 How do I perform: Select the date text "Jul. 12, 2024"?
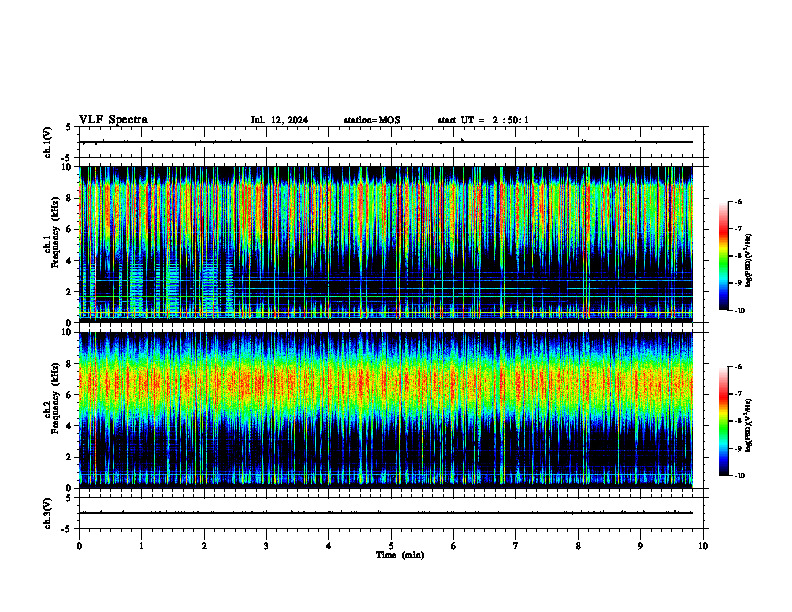tap(279, 120)
